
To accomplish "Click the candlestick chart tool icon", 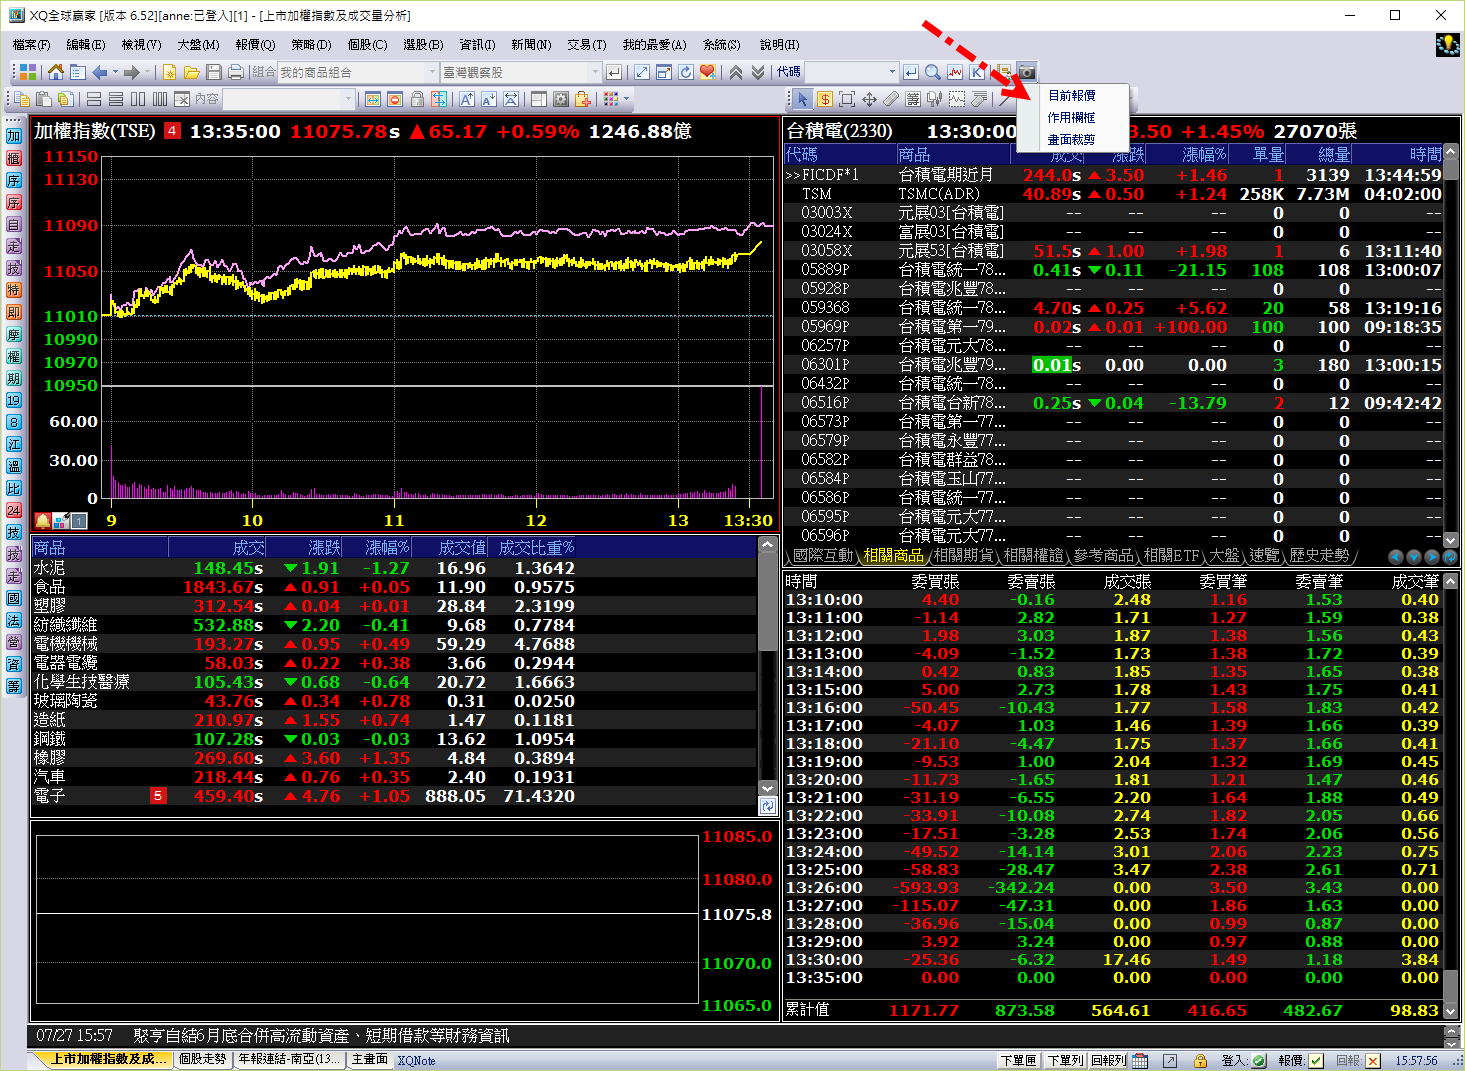I will tap(935, 99).
